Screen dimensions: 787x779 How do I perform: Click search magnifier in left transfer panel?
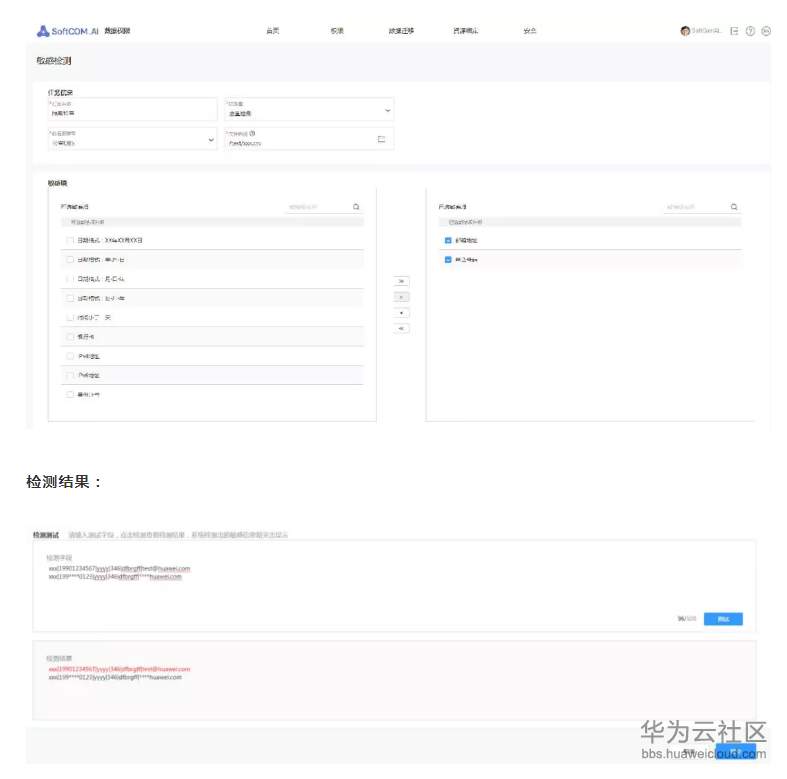point(356,207)
